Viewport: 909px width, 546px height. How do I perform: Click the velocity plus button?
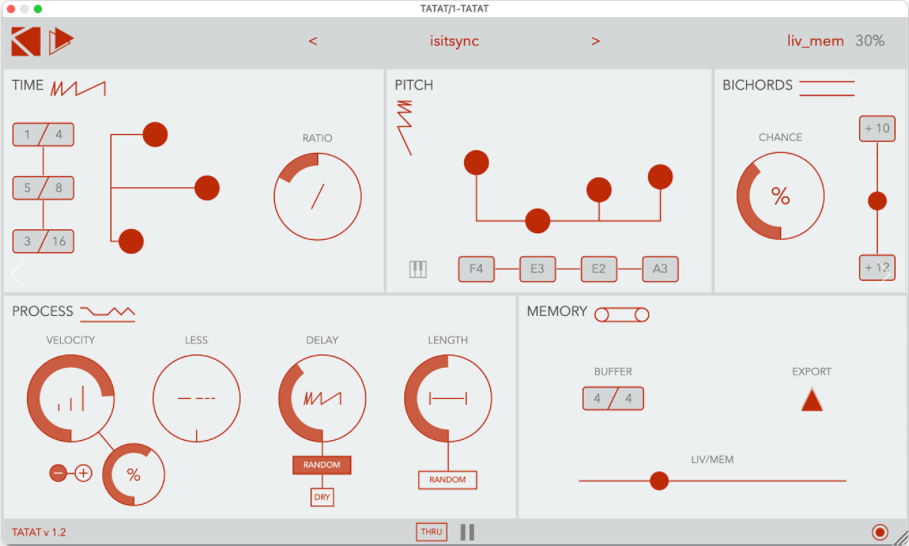(x=83, y=473)
